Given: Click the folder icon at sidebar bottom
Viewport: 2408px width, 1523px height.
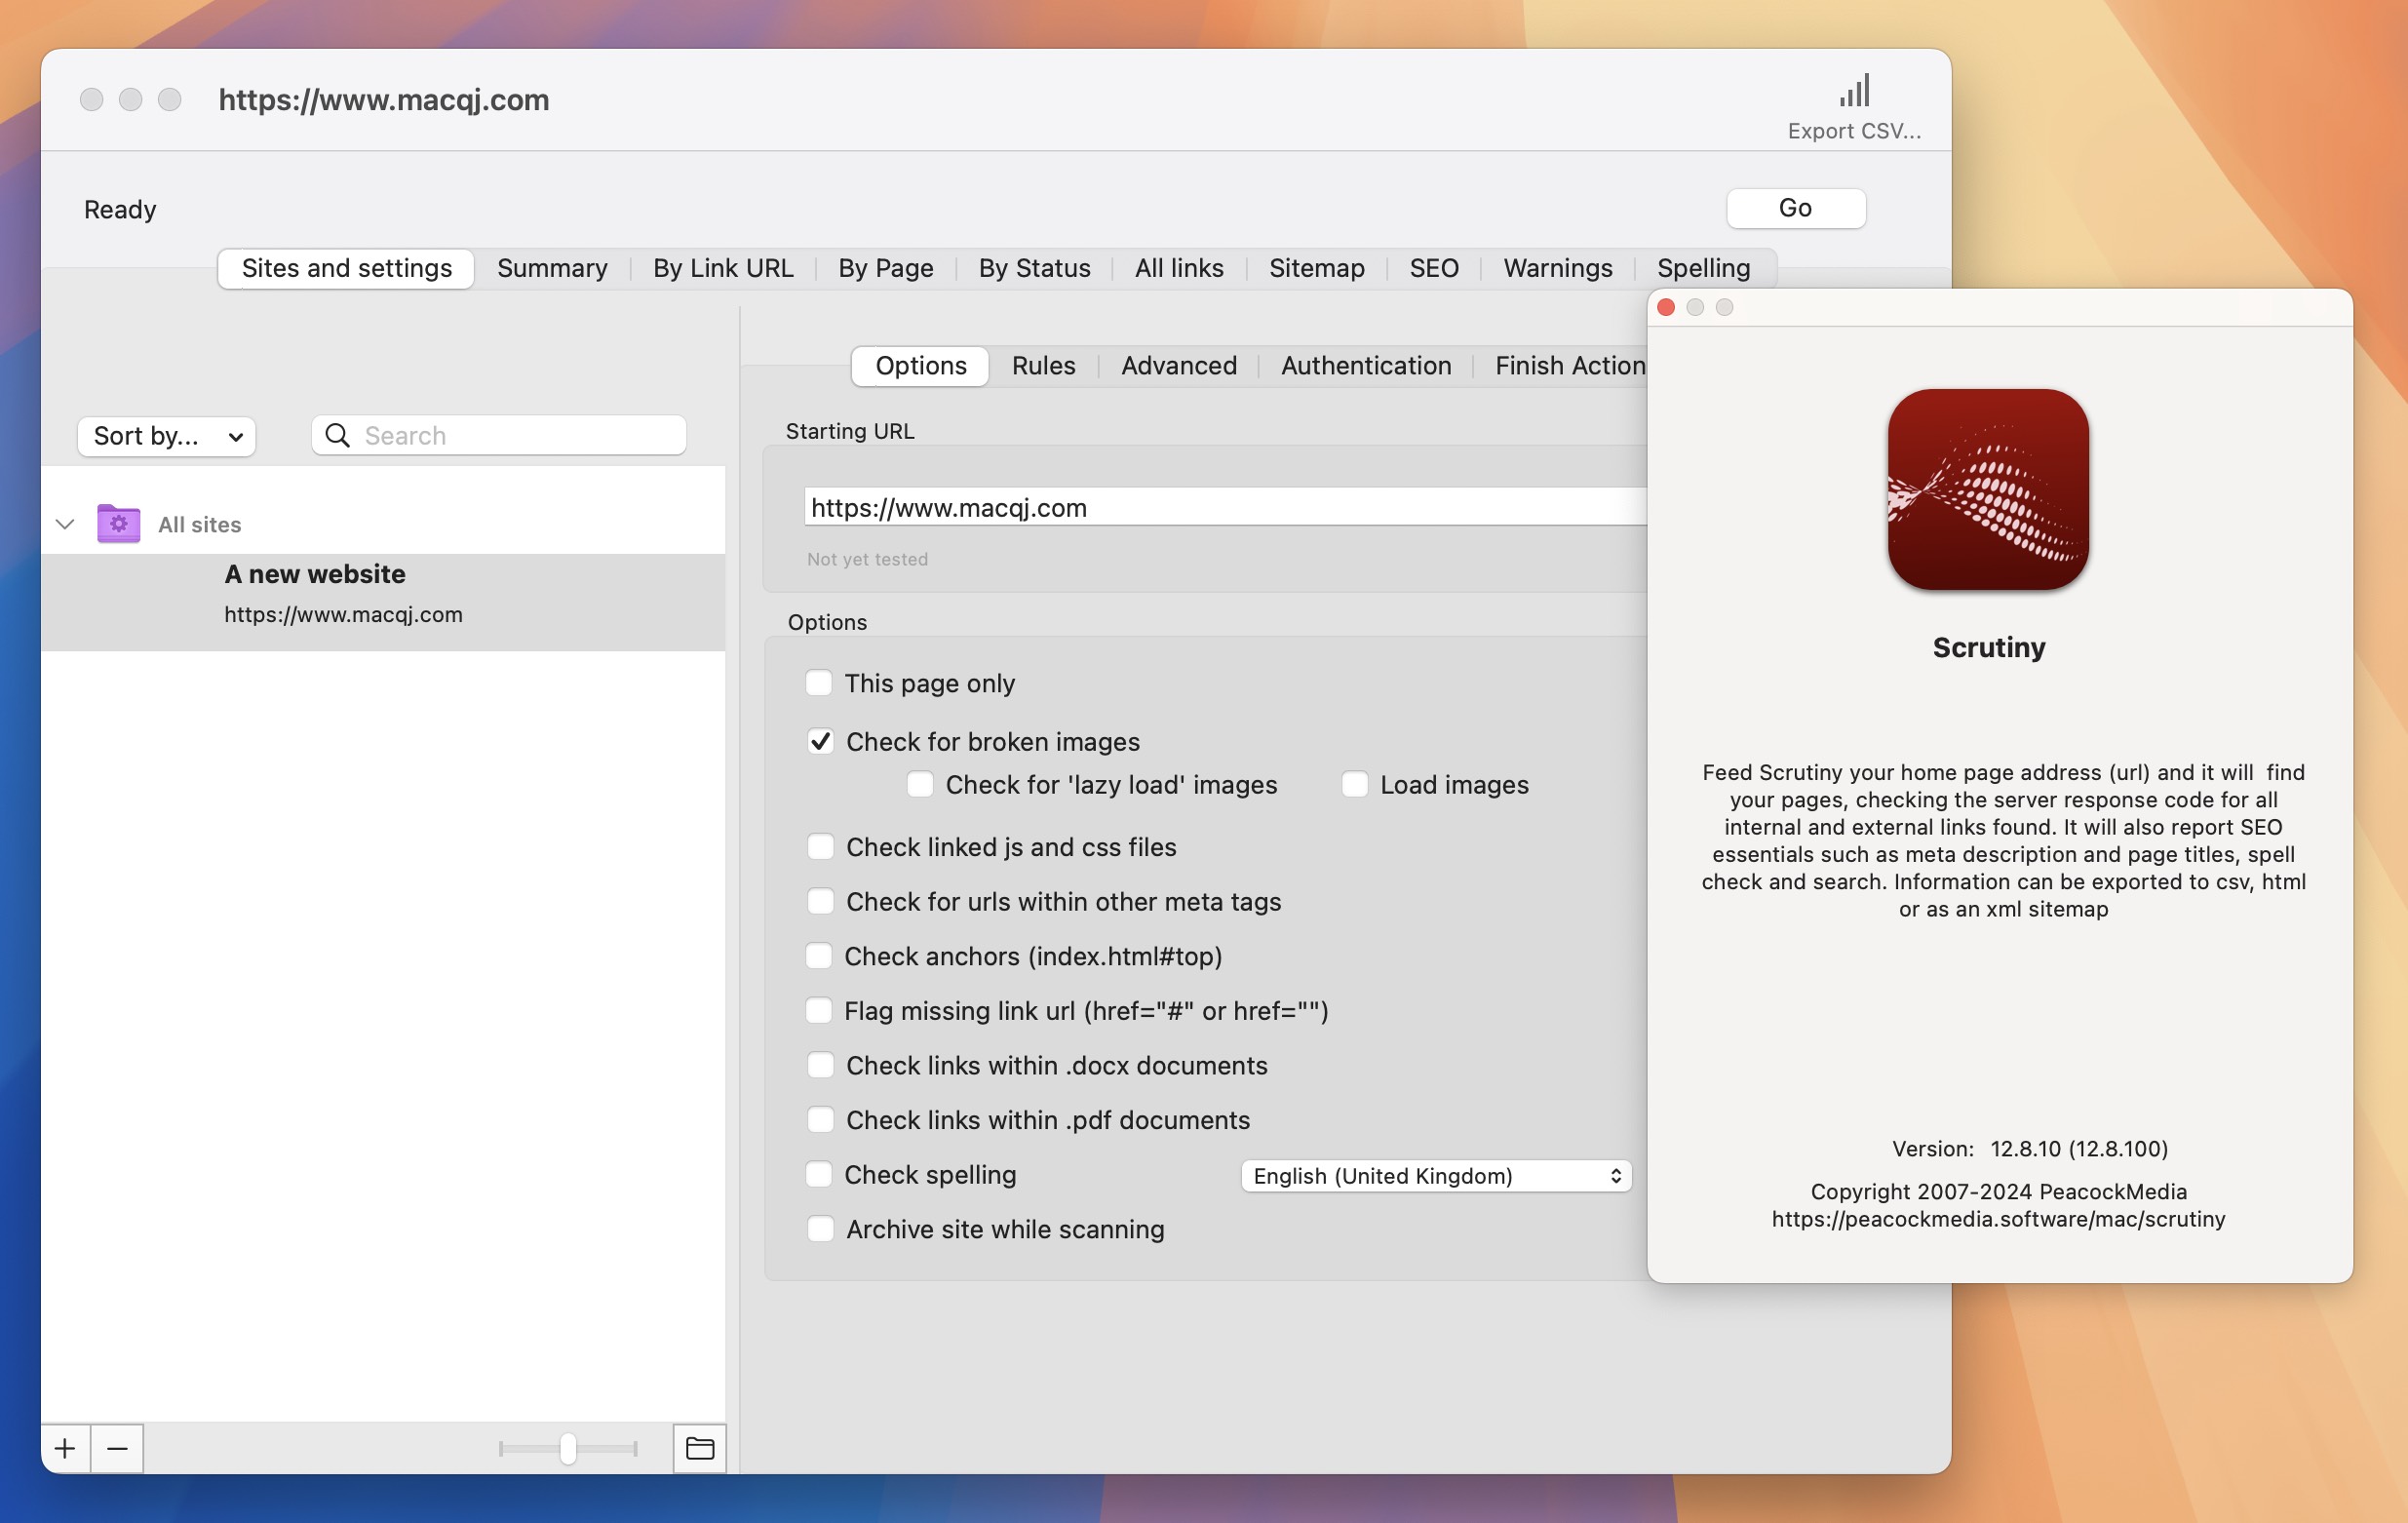Looking at the screenshot, I should [700, 1448].
